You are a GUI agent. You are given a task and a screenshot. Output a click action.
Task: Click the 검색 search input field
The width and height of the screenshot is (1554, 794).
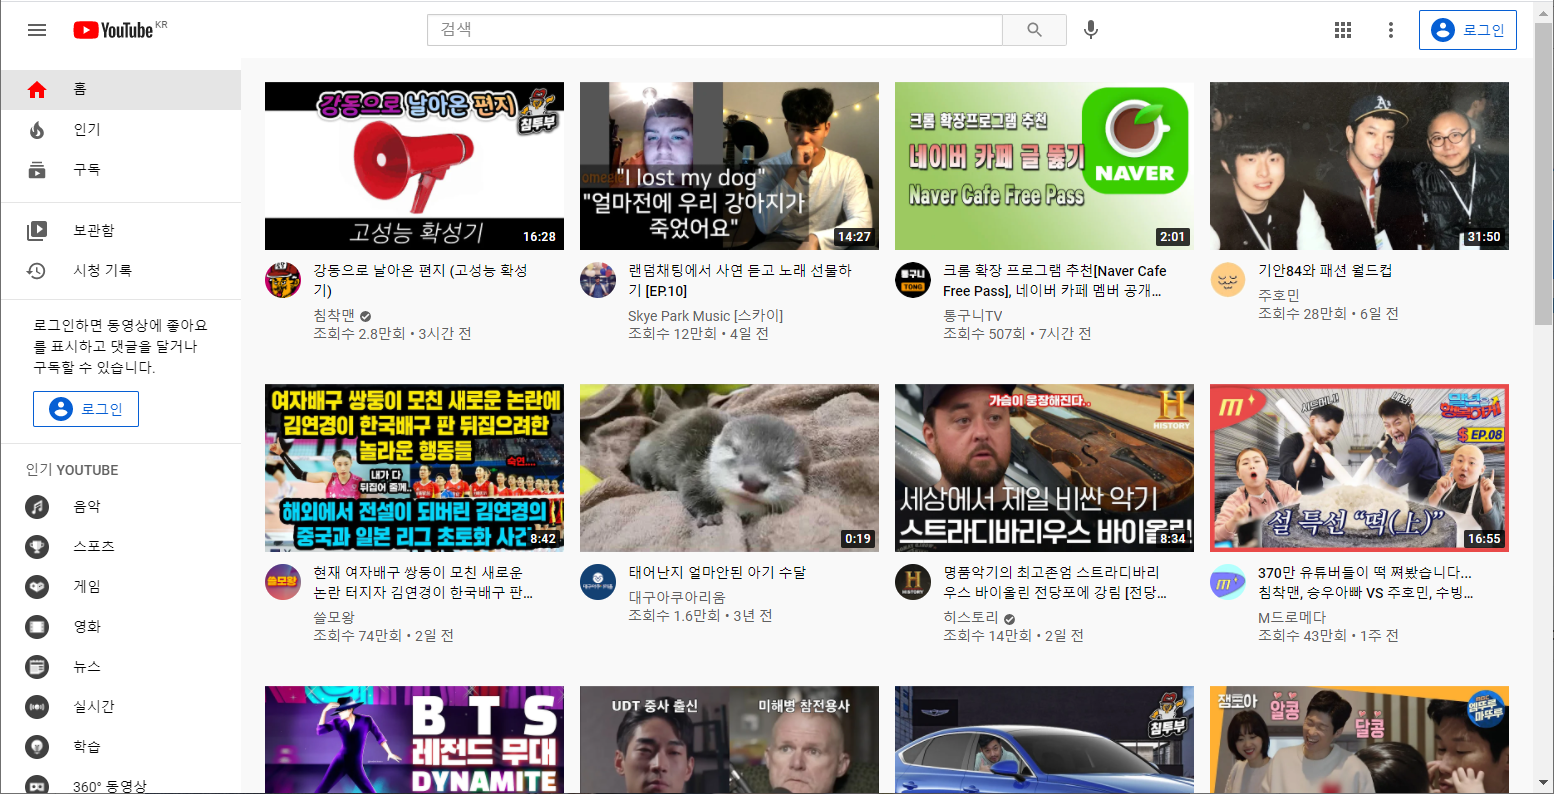[x=715, y=30]
